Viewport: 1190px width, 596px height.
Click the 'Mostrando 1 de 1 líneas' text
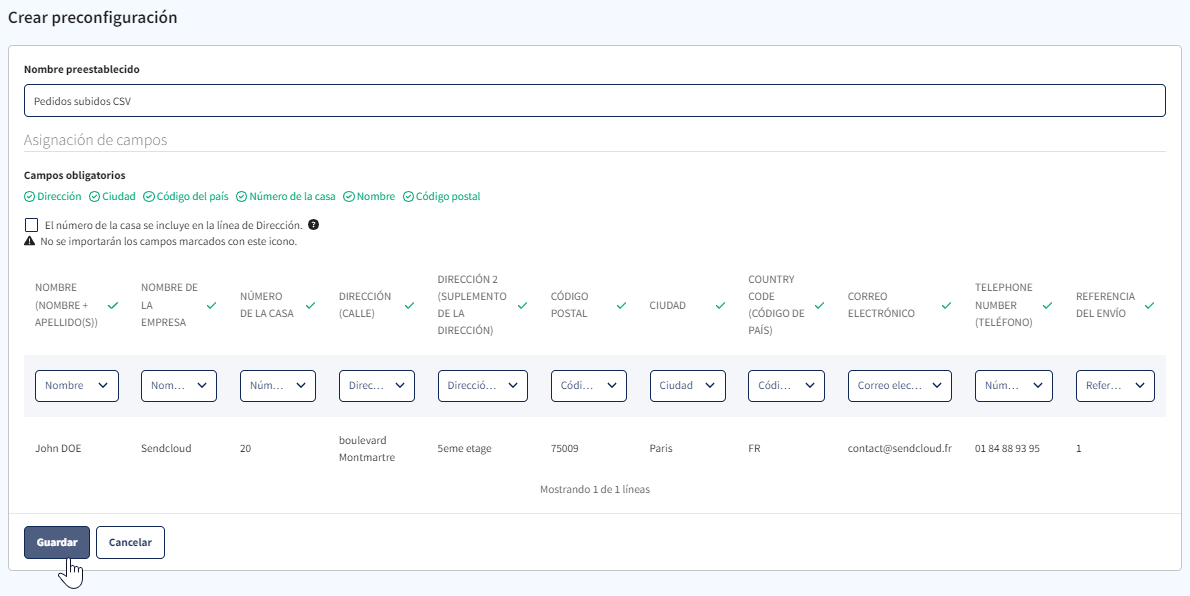coord(595,490)
